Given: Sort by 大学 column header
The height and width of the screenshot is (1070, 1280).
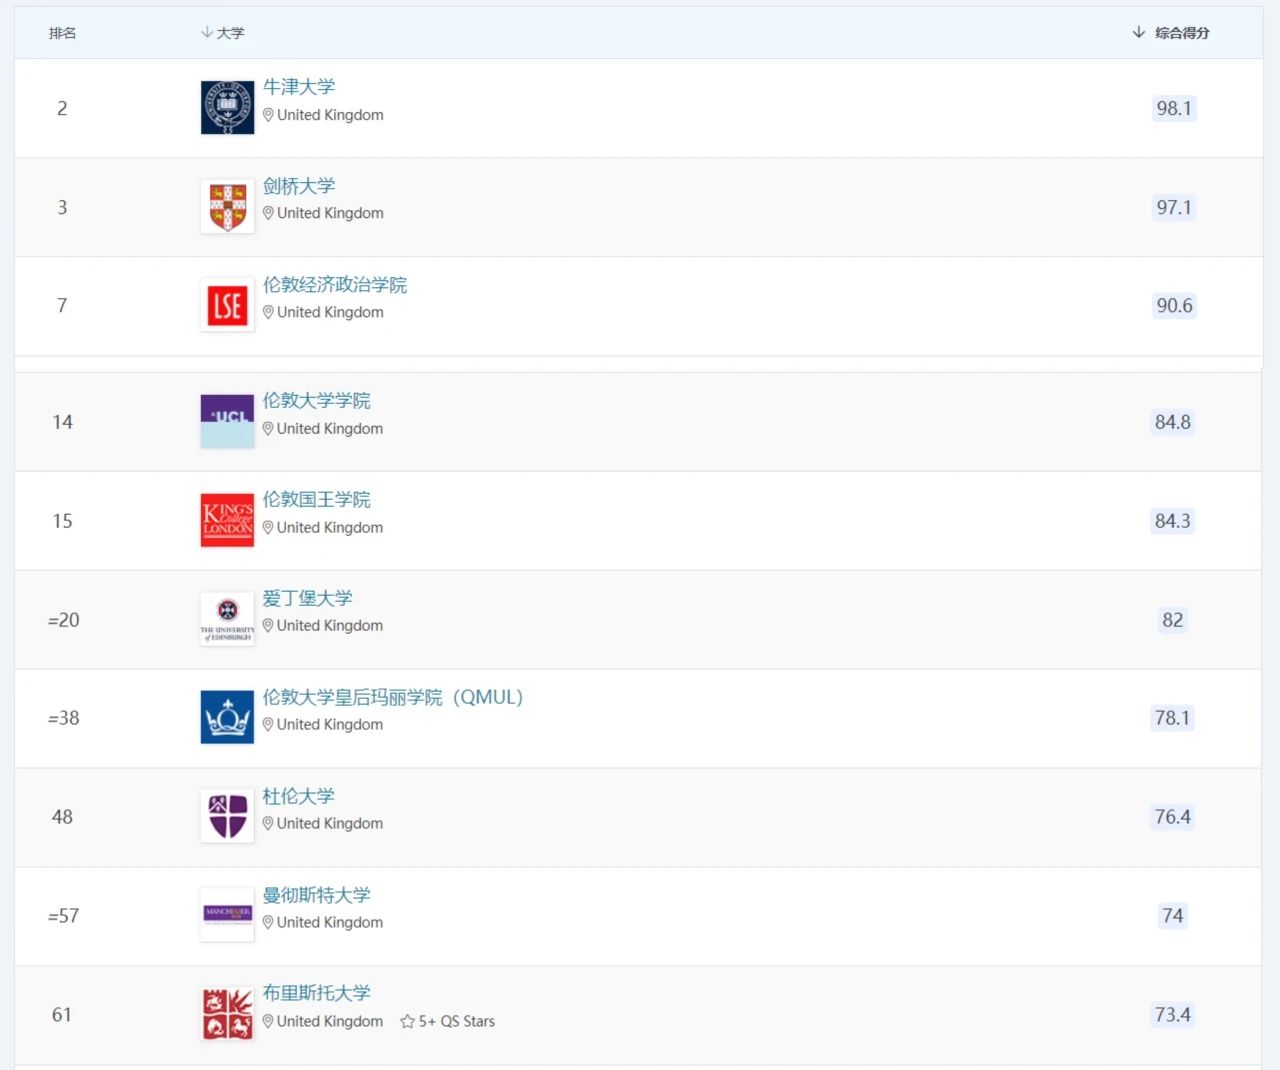Looking at the screenshot, I should click(223, 33).
